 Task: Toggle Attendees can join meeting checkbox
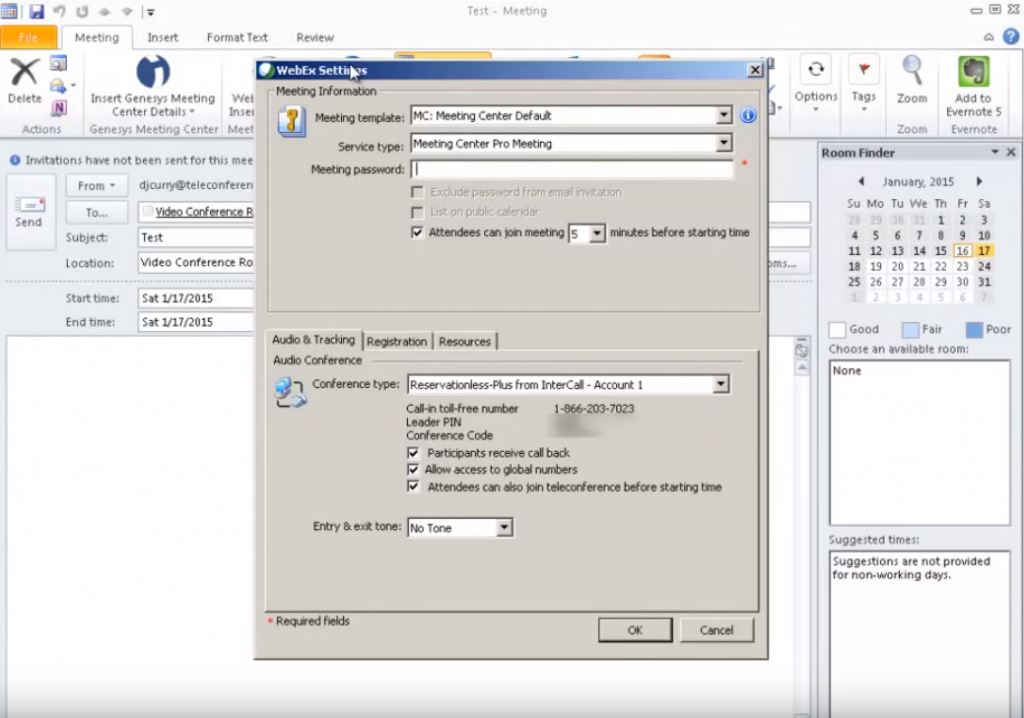coord(418,233)
